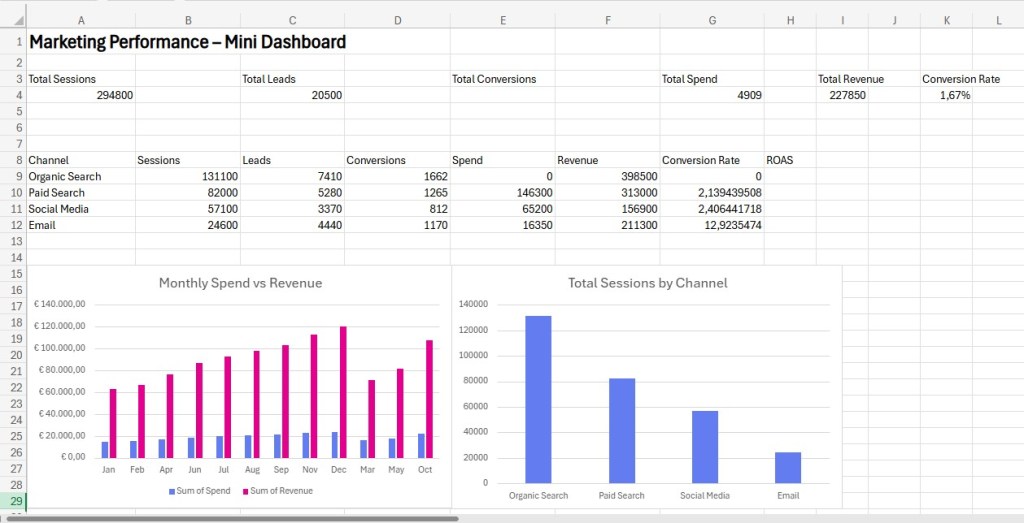
Task: Select the 7410 leads cell
Action: click(293, 176)
